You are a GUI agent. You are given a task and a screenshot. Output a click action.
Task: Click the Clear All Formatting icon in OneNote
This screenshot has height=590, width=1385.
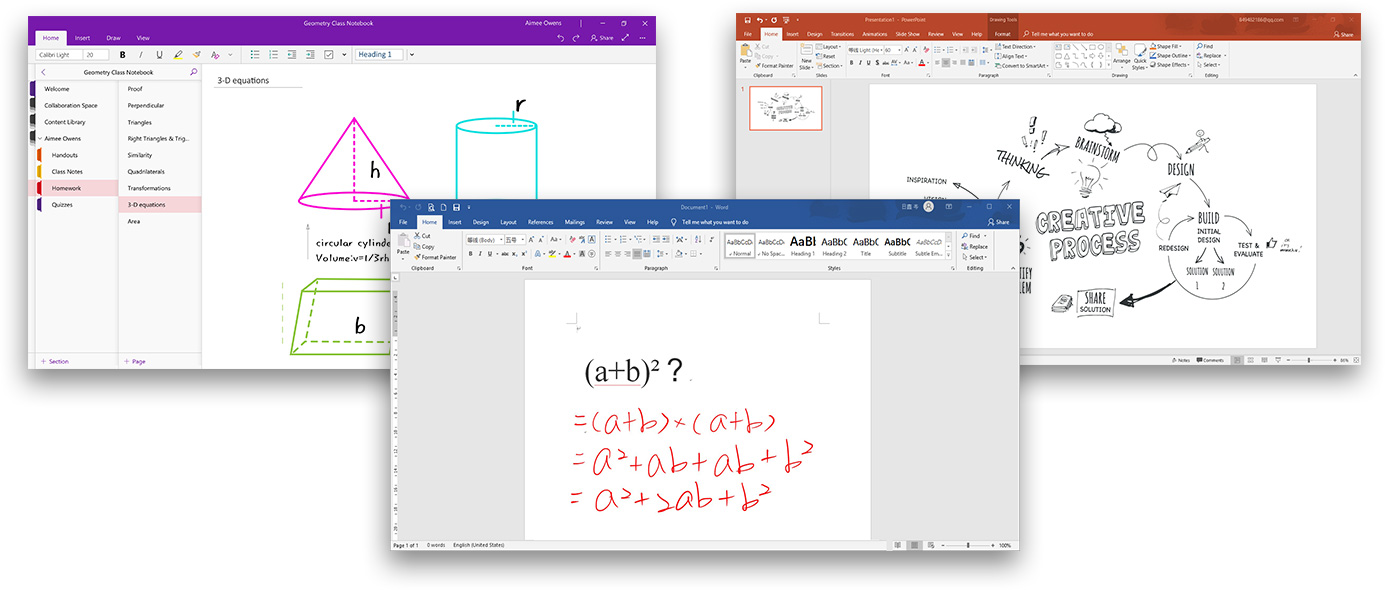(x=214, y=54)
